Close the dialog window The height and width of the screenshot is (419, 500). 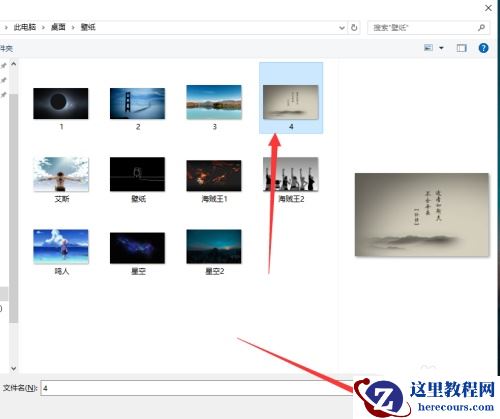(488, 8)
